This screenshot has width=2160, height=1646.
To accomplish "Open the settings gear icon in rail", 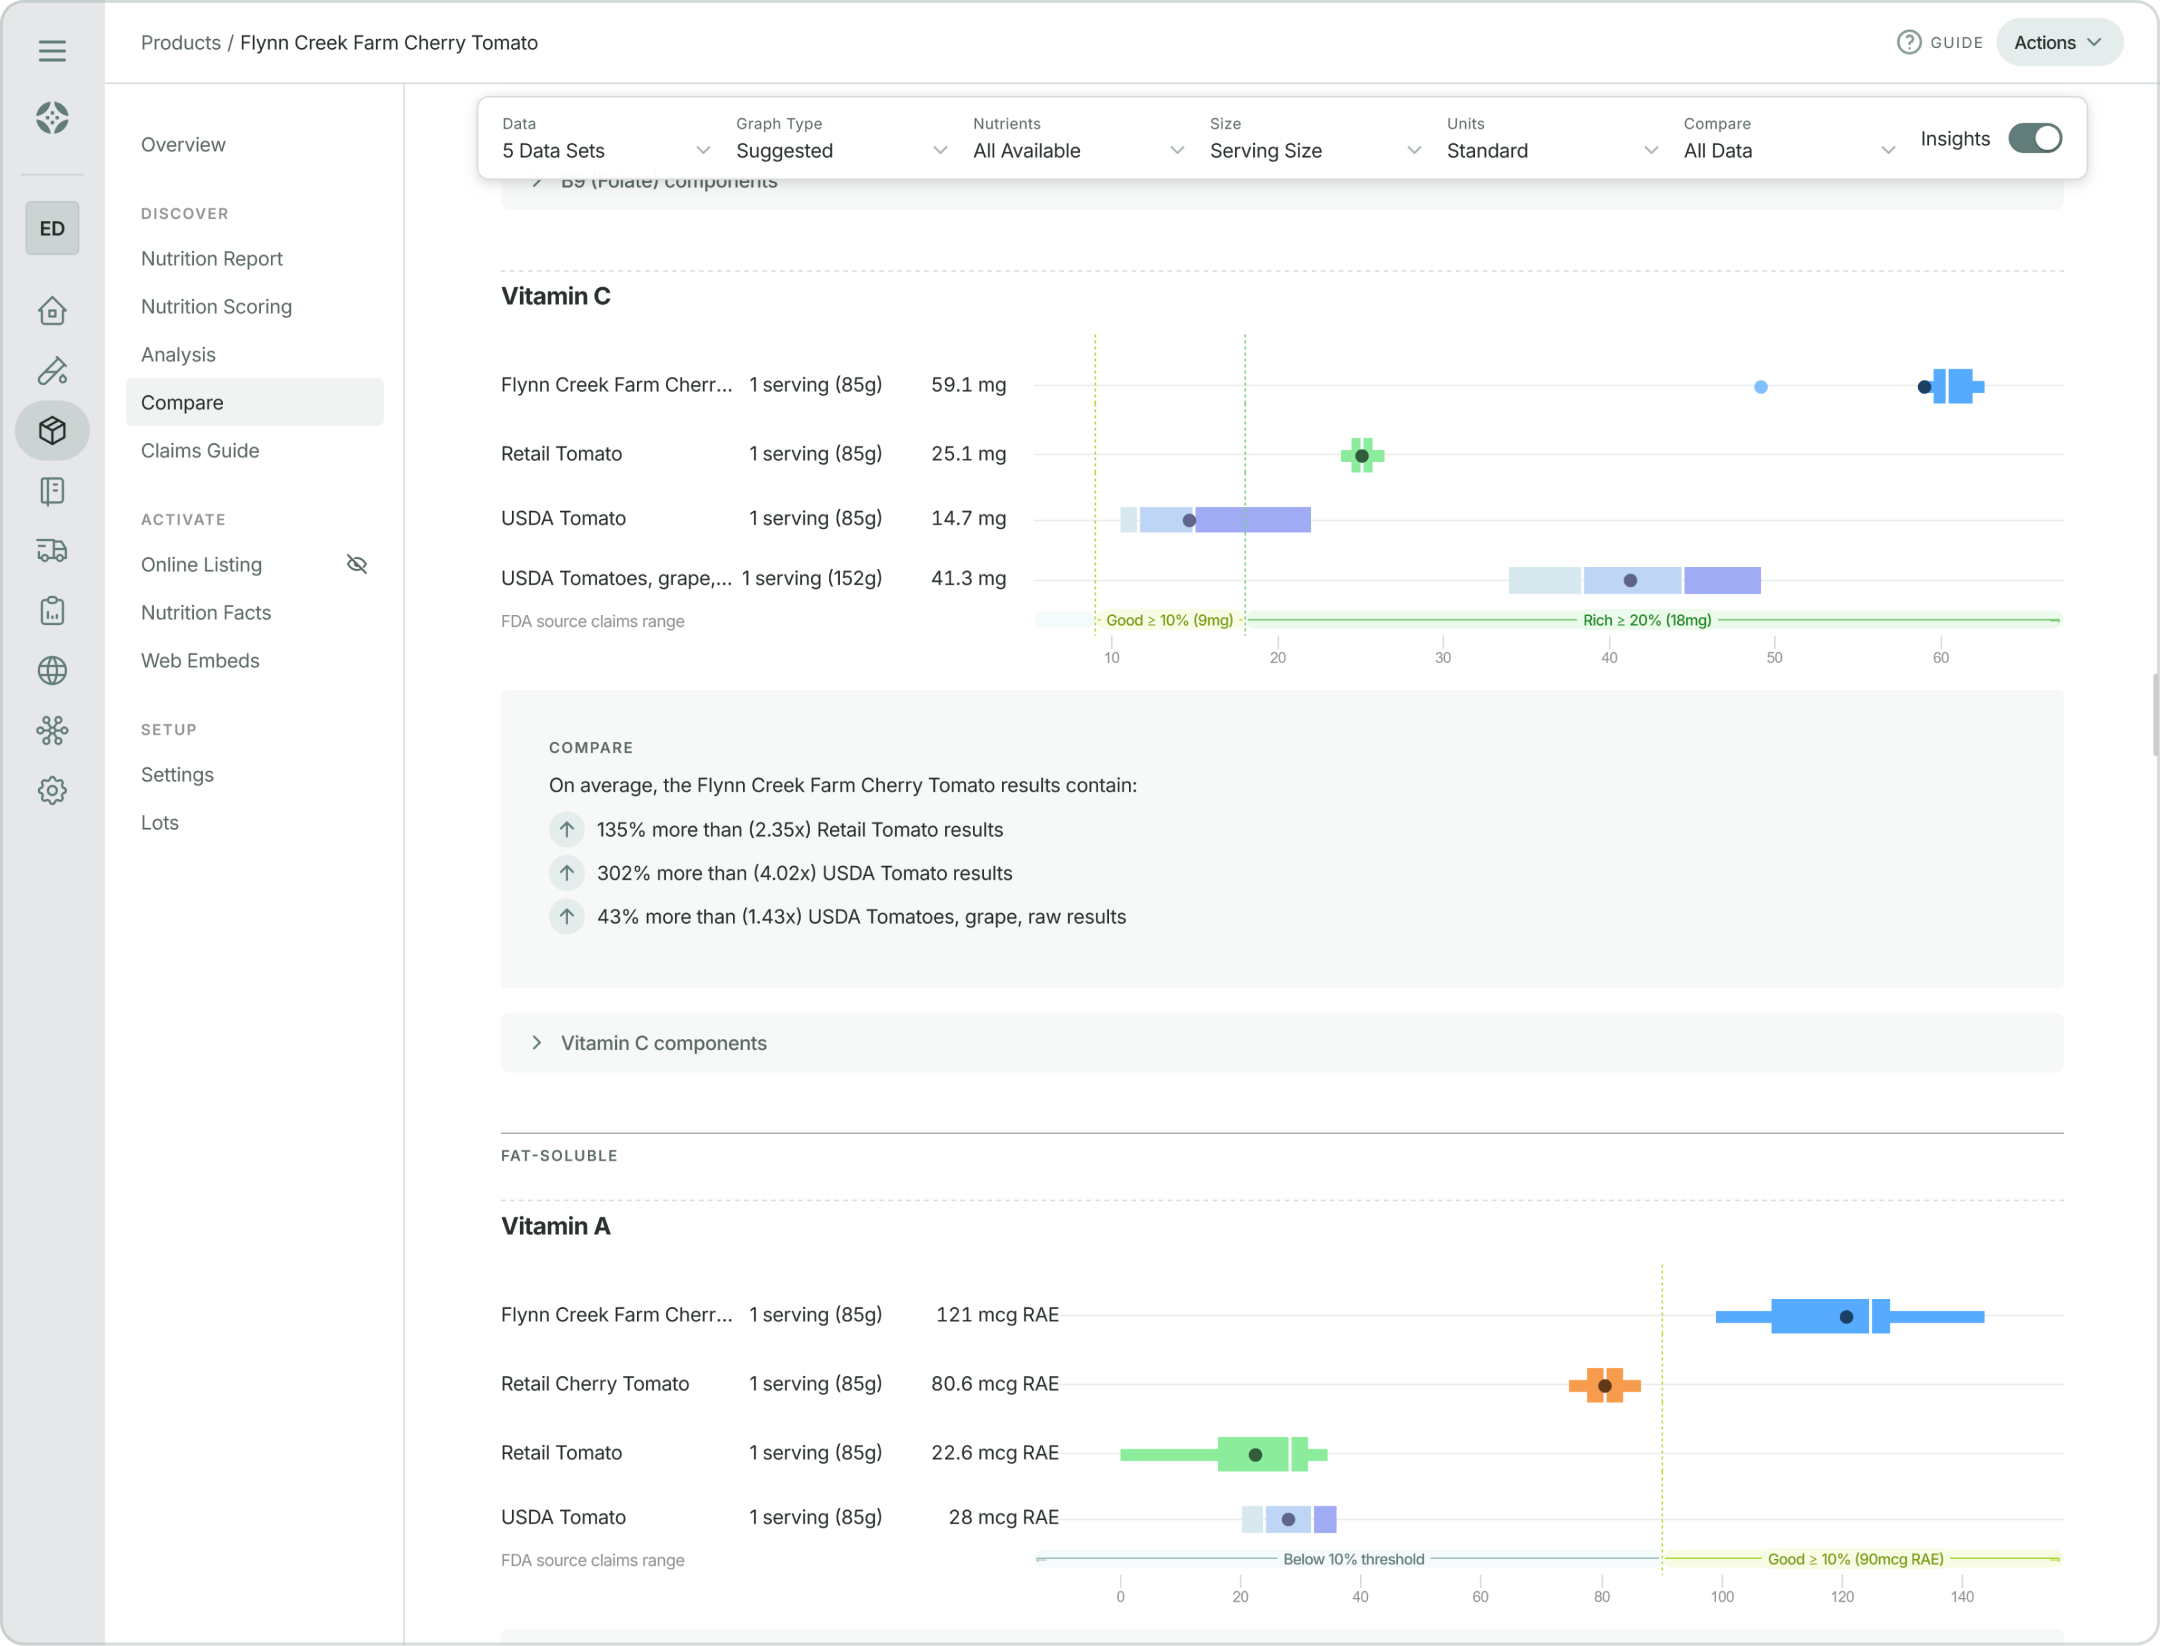I will 52,791.
